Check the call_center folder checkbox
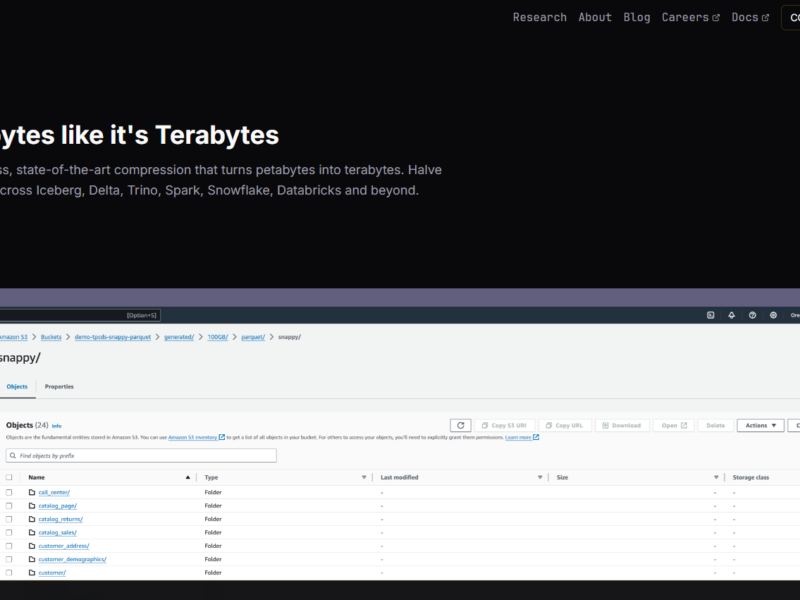The height and width of the screenshot is (600, 800). point(9,492)
